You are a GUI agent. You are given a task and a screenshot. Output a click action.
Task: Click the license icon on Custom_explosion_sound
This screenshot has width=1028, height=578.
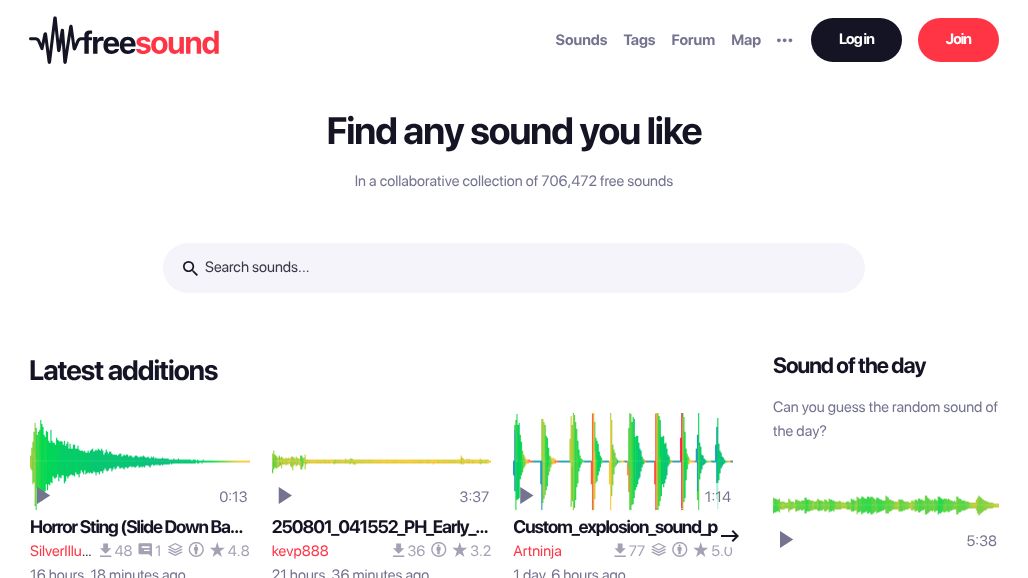[680, 550]
